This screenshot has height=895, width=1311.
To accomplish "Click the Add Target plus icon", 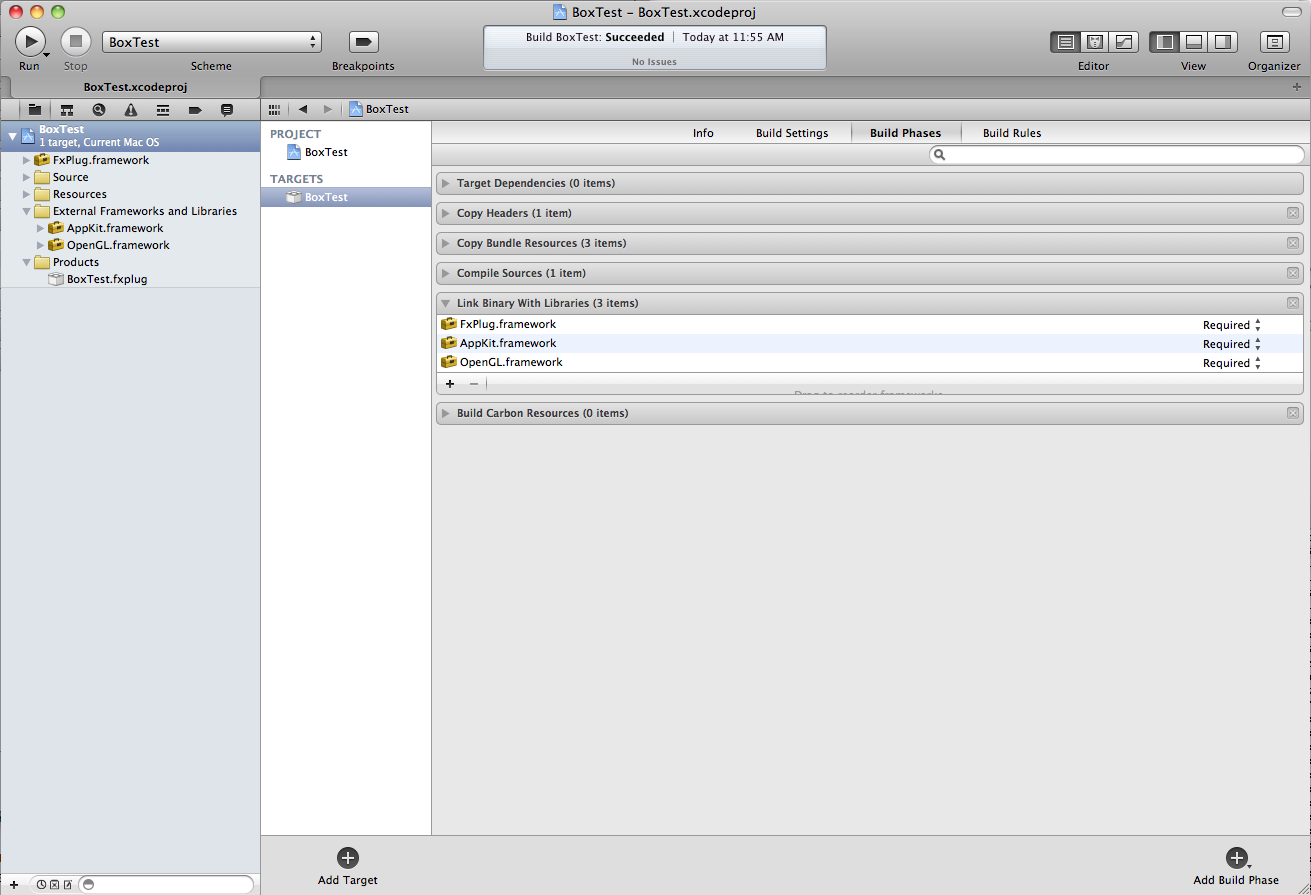I will [x=347, y=857].
